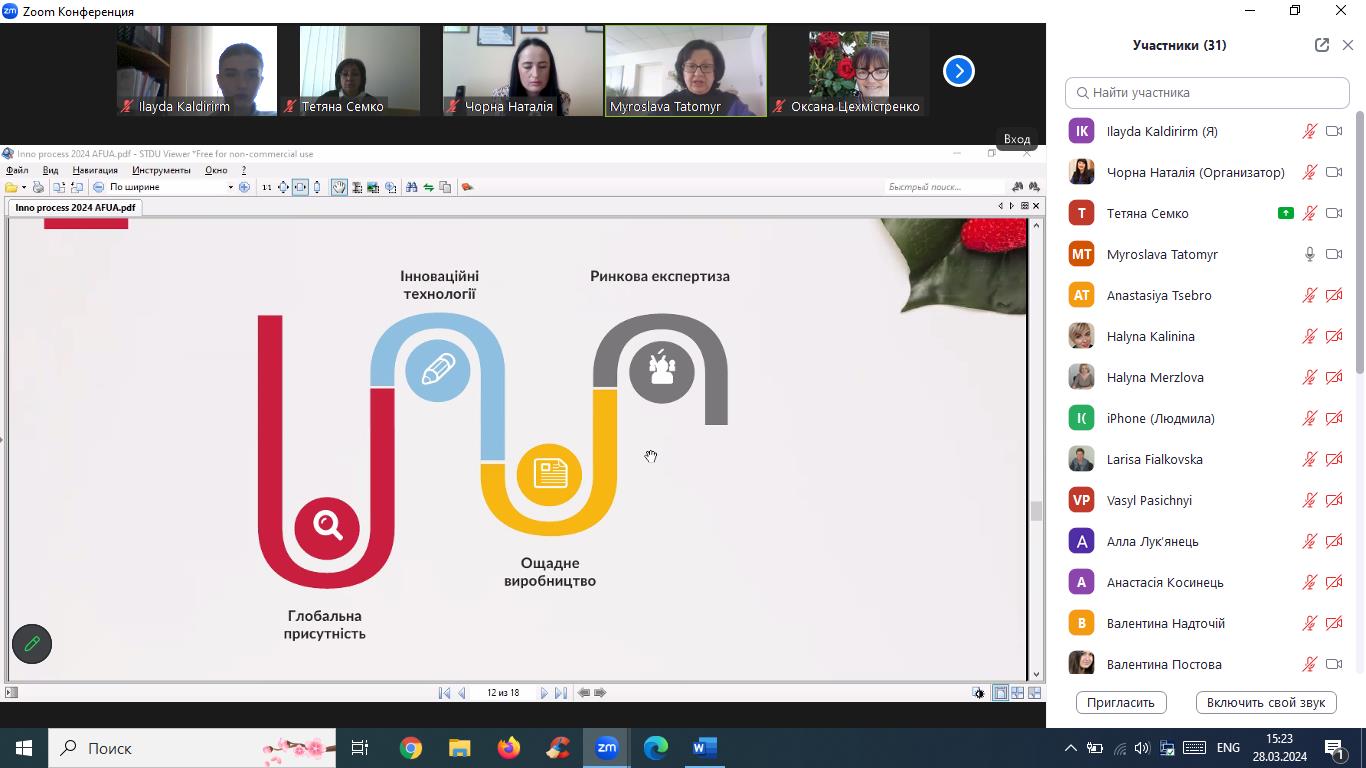Screen dimensions: 1366x768
Task: Click the green annotation pencil button
Action: coord(32,644)
